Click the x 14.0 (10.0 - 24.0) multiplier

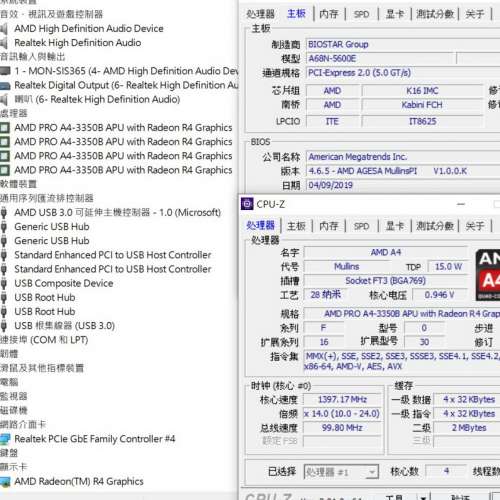(342, 414)
